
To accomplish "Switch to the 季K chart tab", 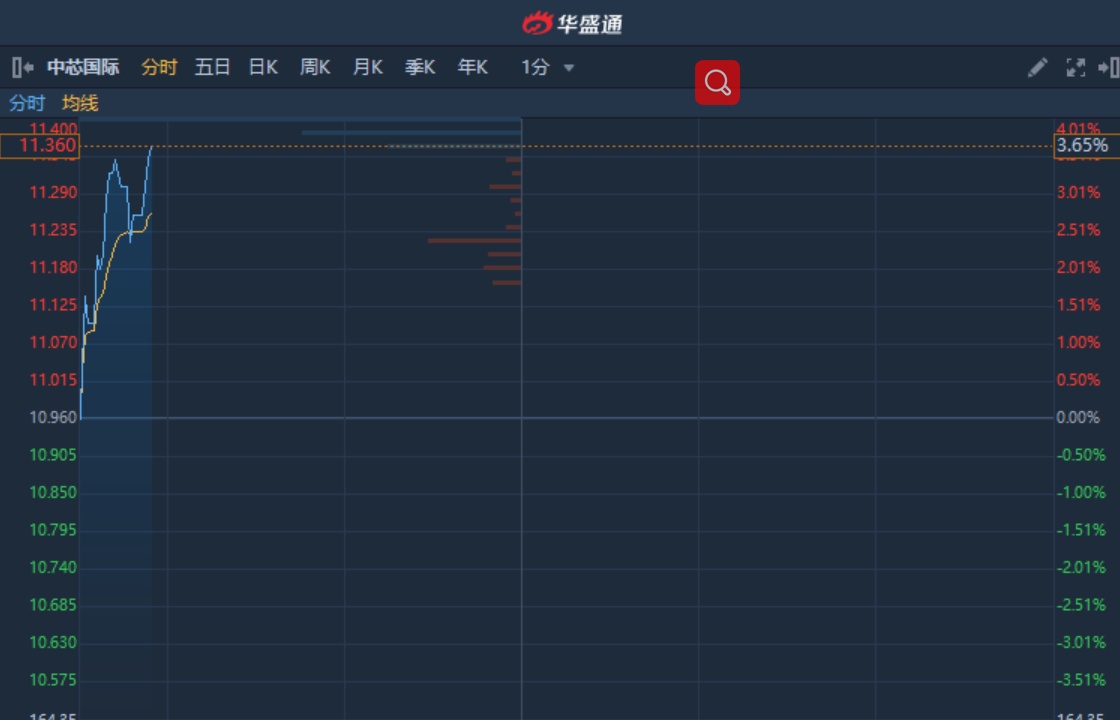I will click(420, 67).
